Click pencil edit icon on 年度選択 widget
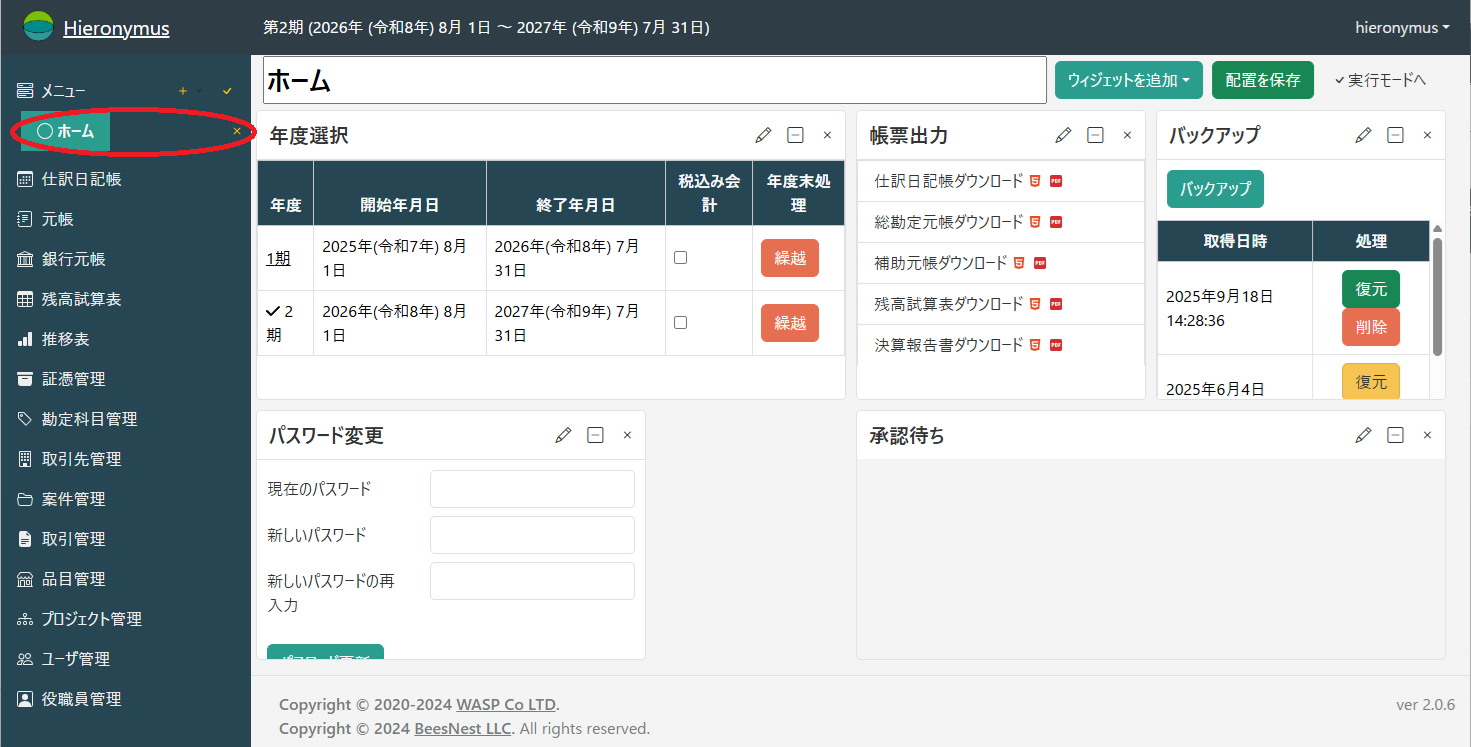 tap(763, 135)
